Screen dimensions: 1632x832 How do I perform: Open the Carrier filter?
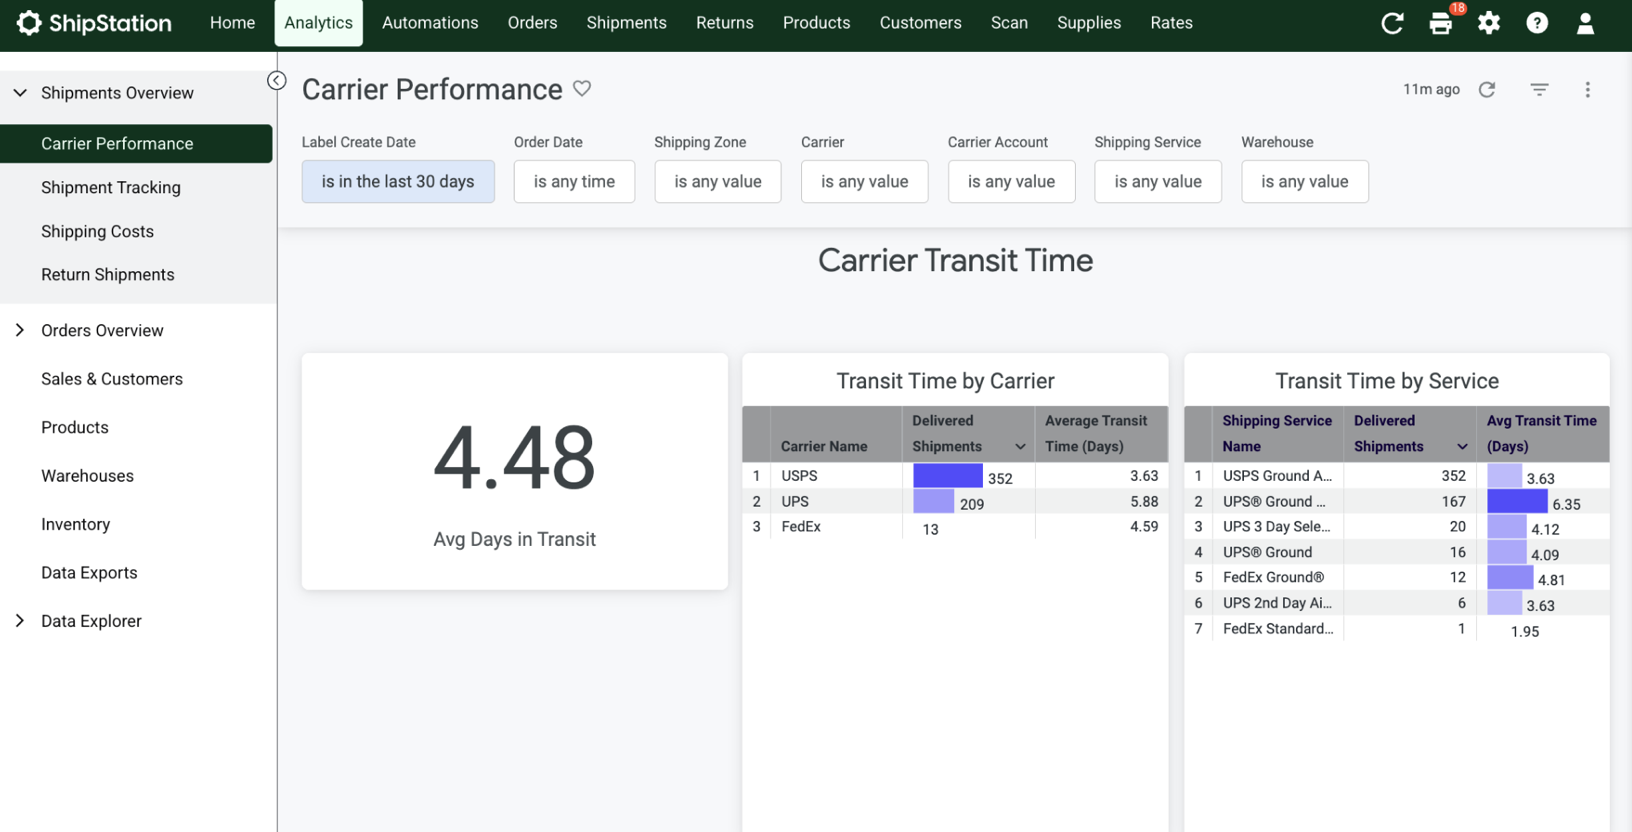pos(864,181)
